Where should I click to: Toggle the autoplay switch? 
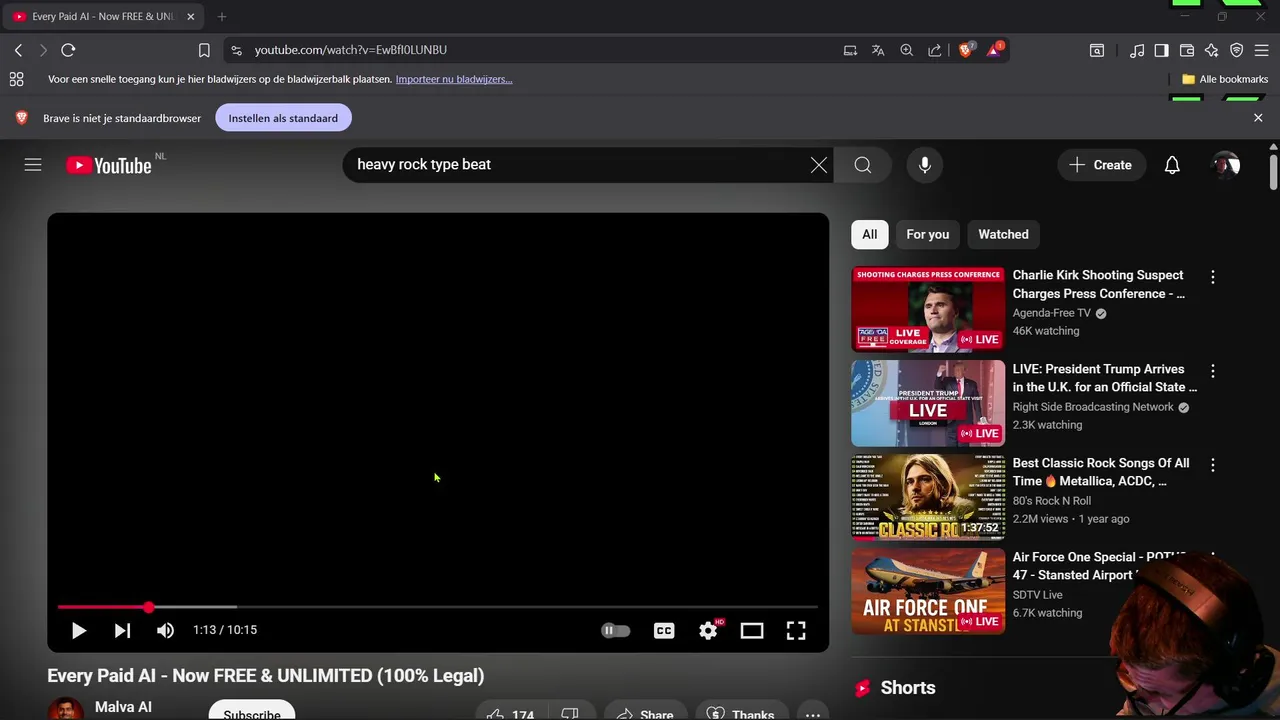pyautogui.click(x=615, y=630)
